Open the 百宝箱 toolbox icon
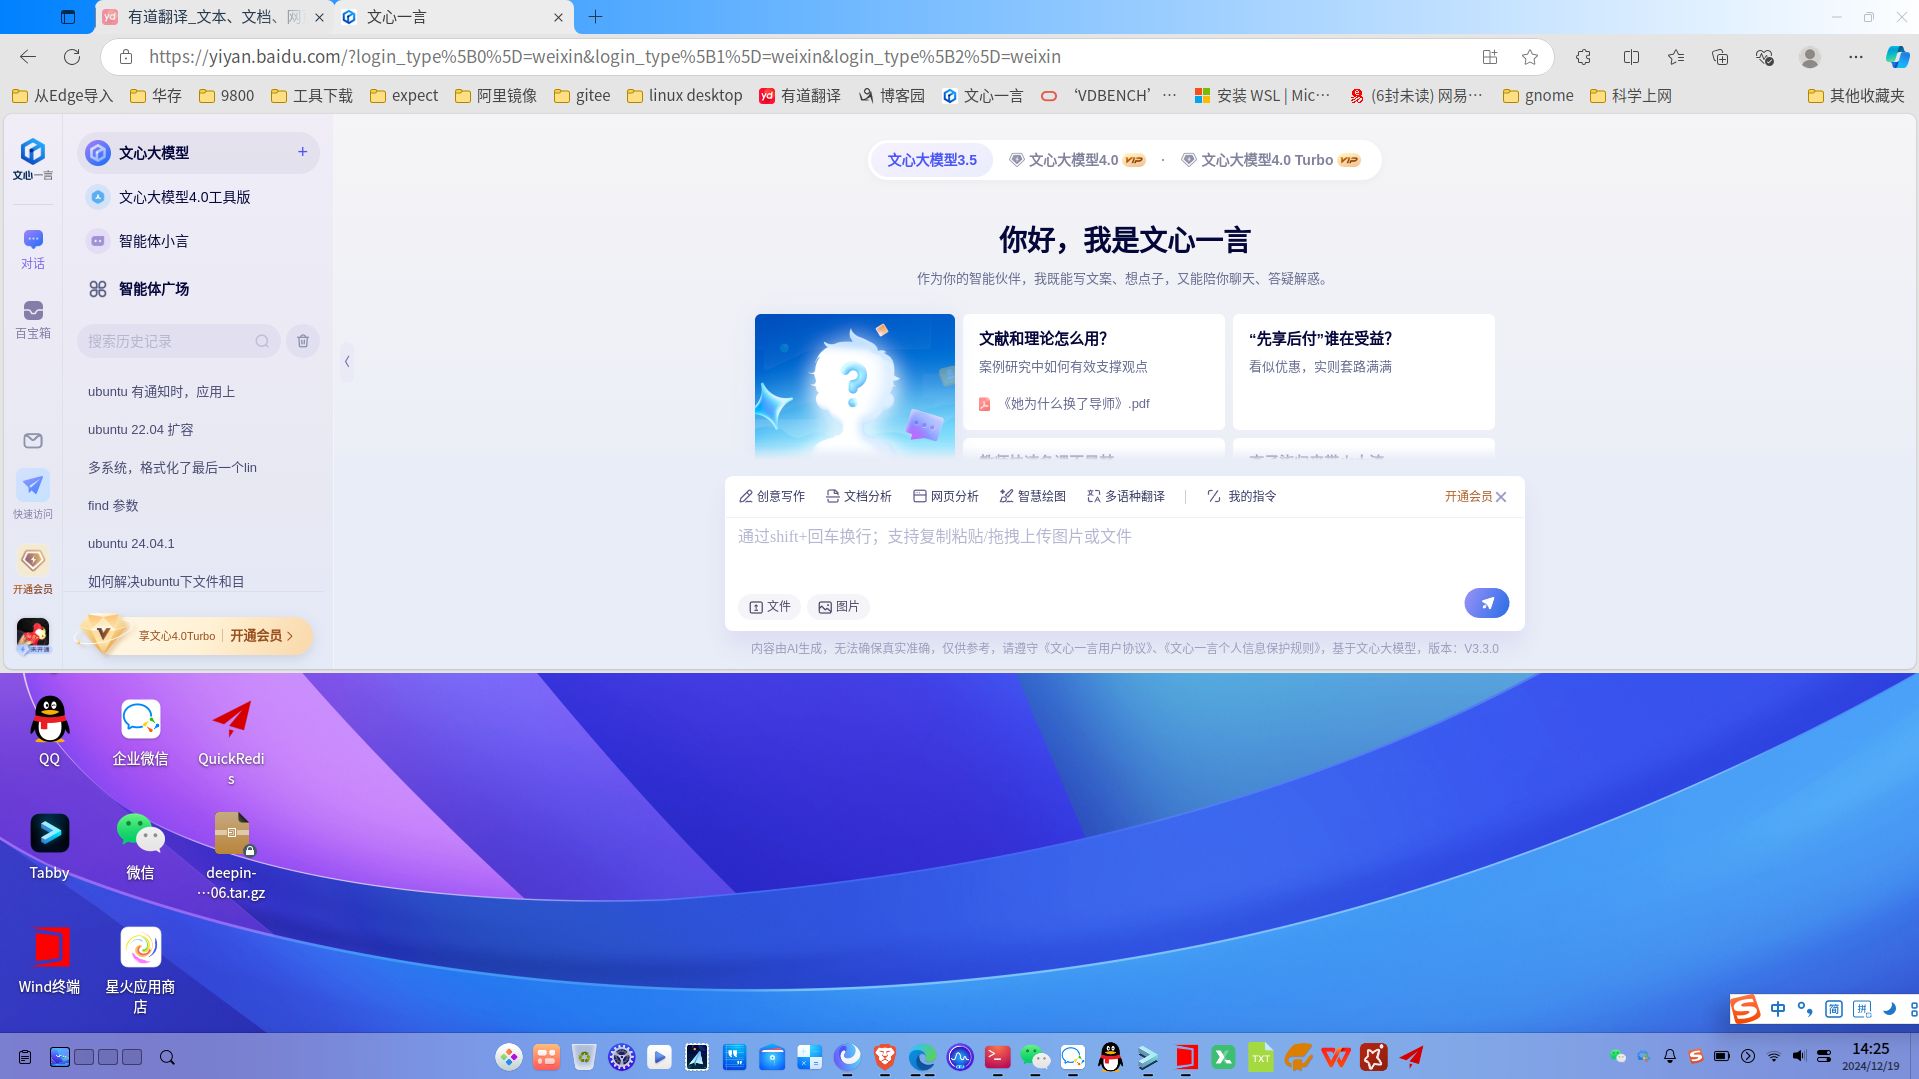This screenshot has height=1079, width=1919. (33, 319)
